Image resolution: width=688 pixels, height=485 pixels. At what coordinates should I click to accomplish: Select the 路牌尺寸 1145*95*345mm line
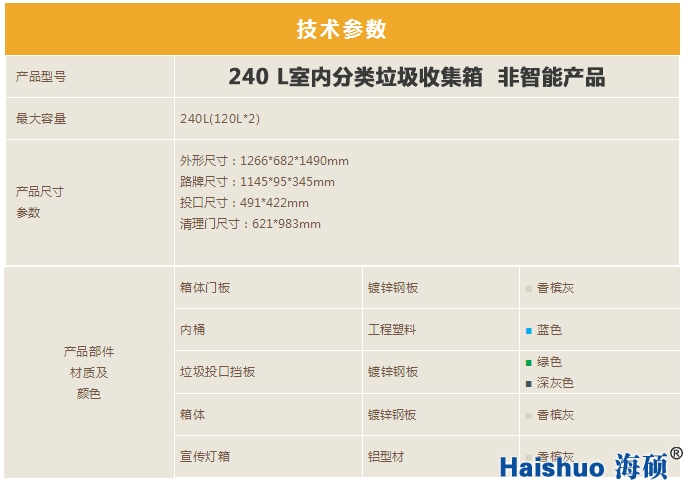(x=257, y=182)
